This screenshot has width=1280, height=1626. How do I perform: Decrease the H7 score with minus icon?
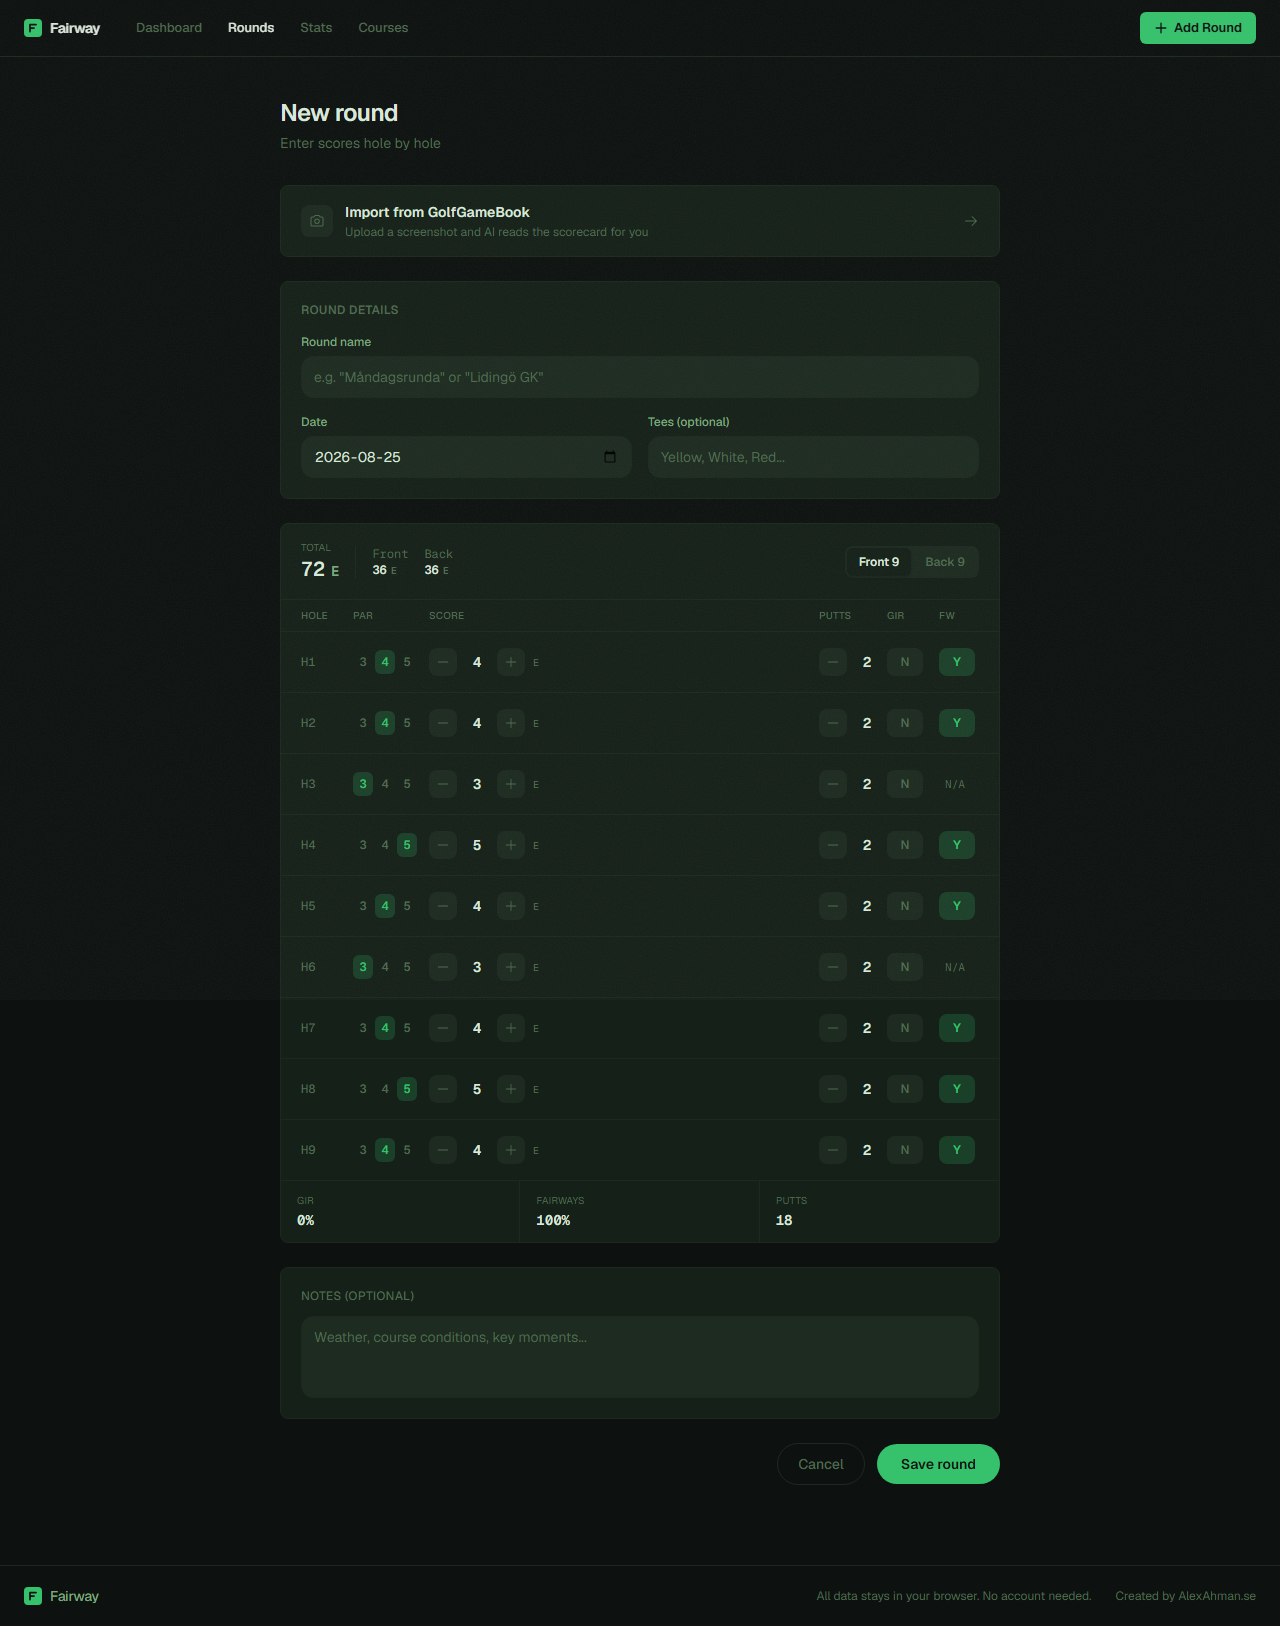[443, 1028]
